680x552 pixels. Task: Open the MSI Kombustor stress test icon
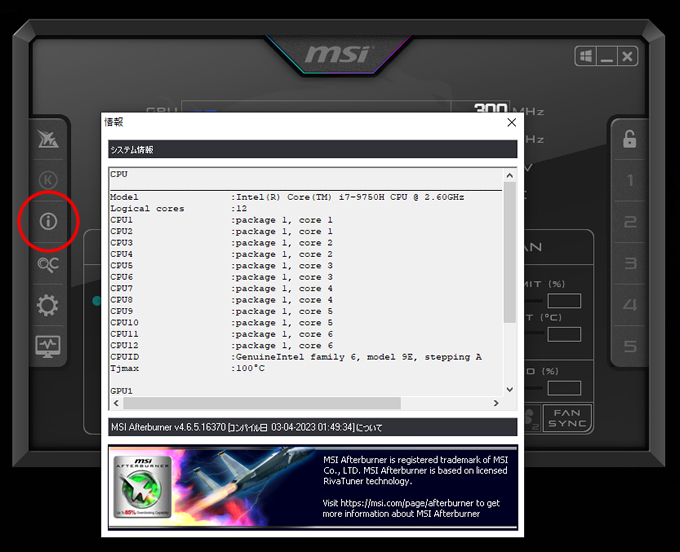pyautogui.click(x=48, y=180)
